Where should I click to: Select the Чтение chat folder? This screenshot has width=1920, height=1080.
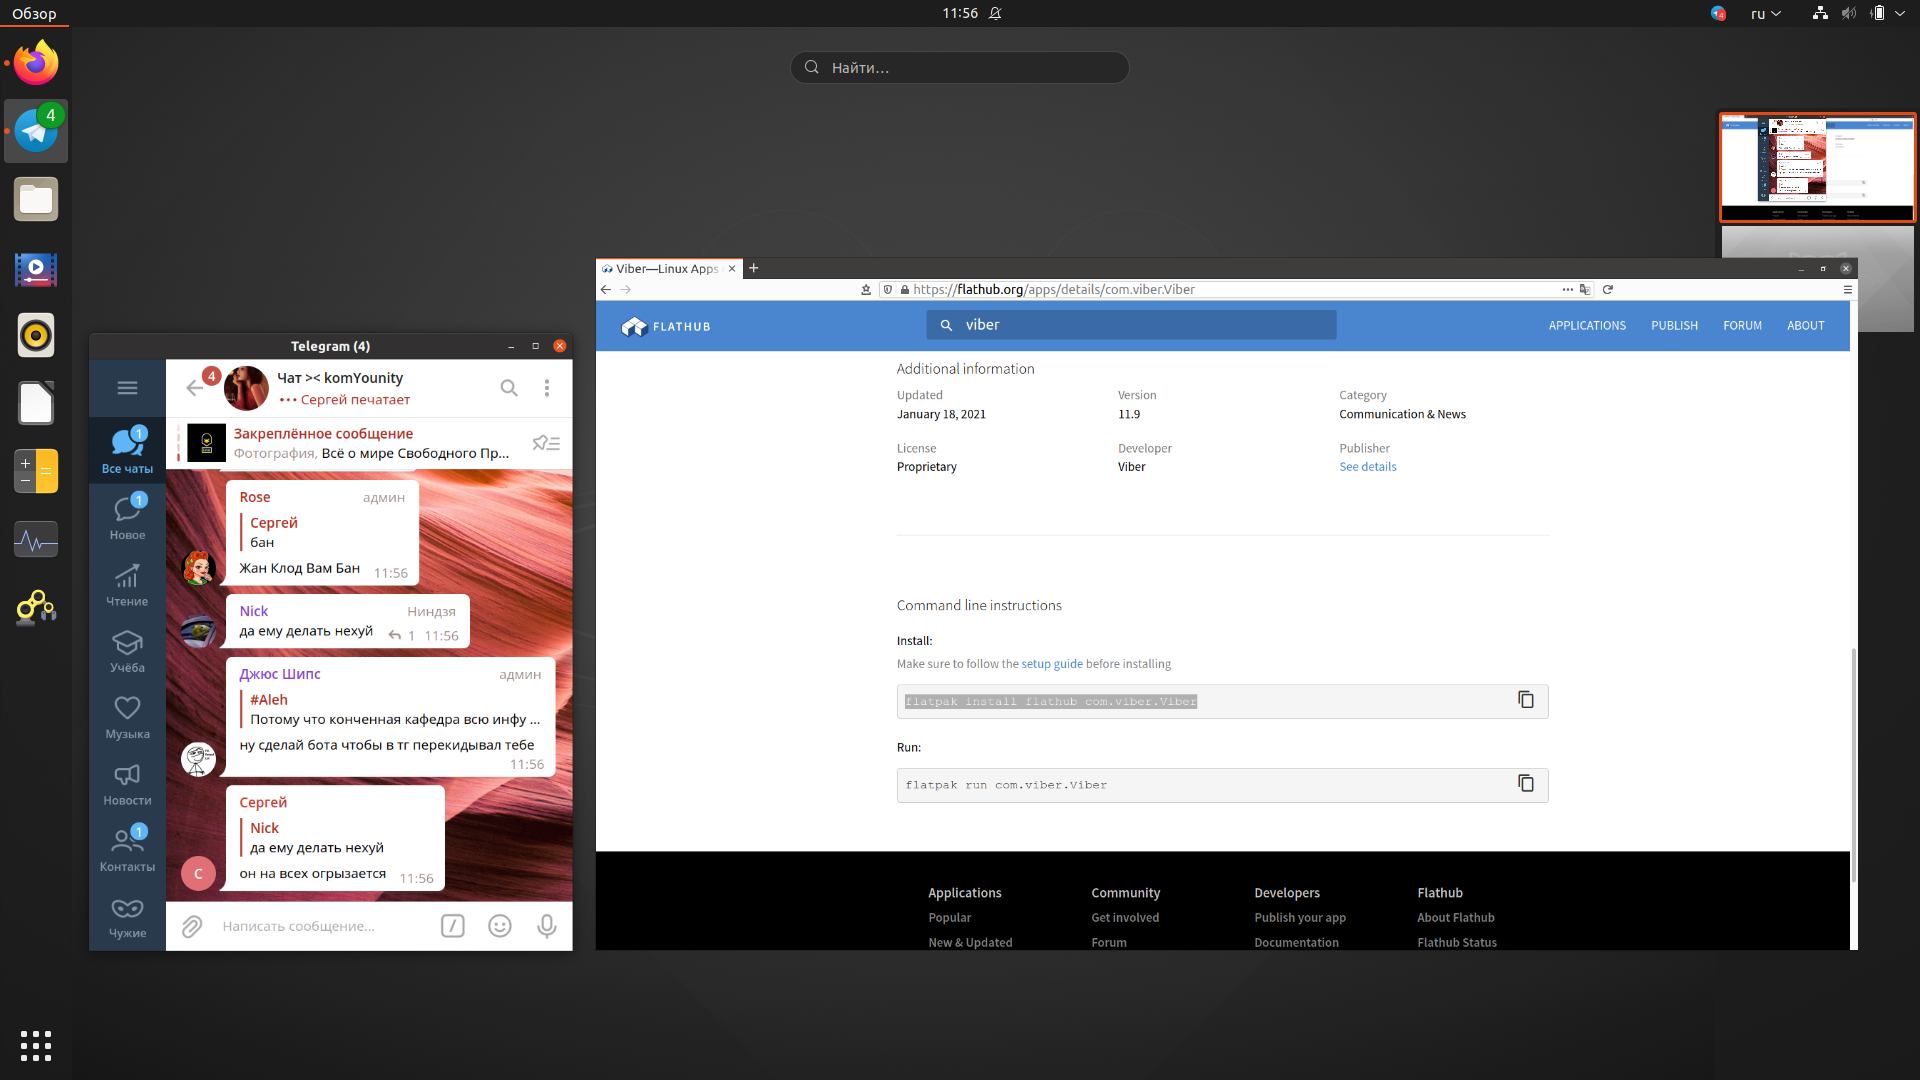[127, 584]
